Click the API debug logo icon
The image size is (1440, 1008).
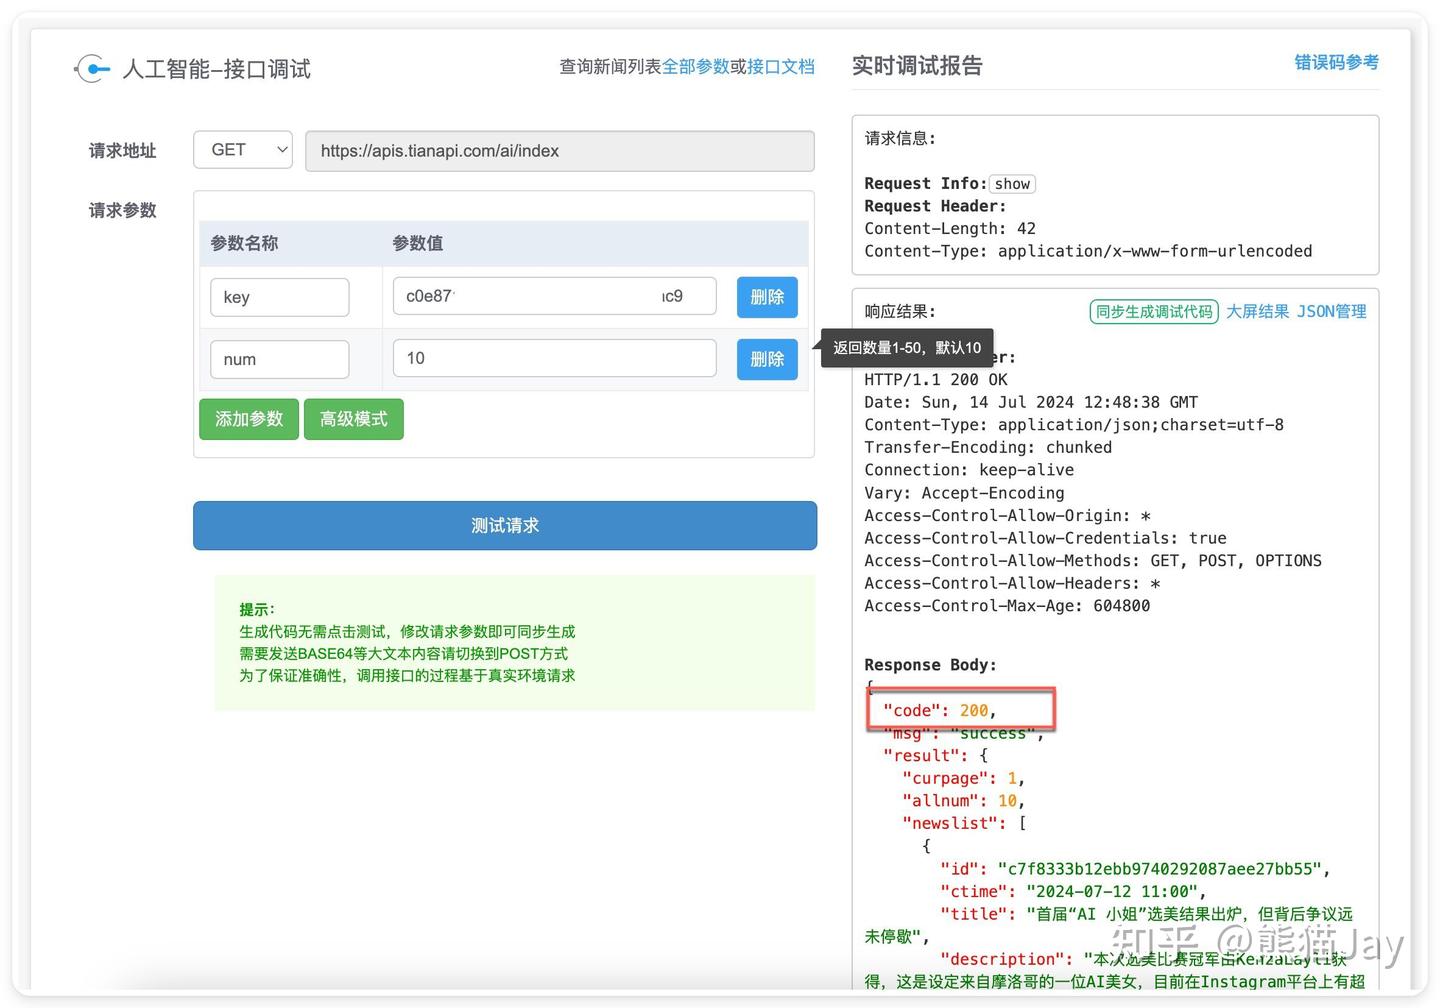coord(92,69)
